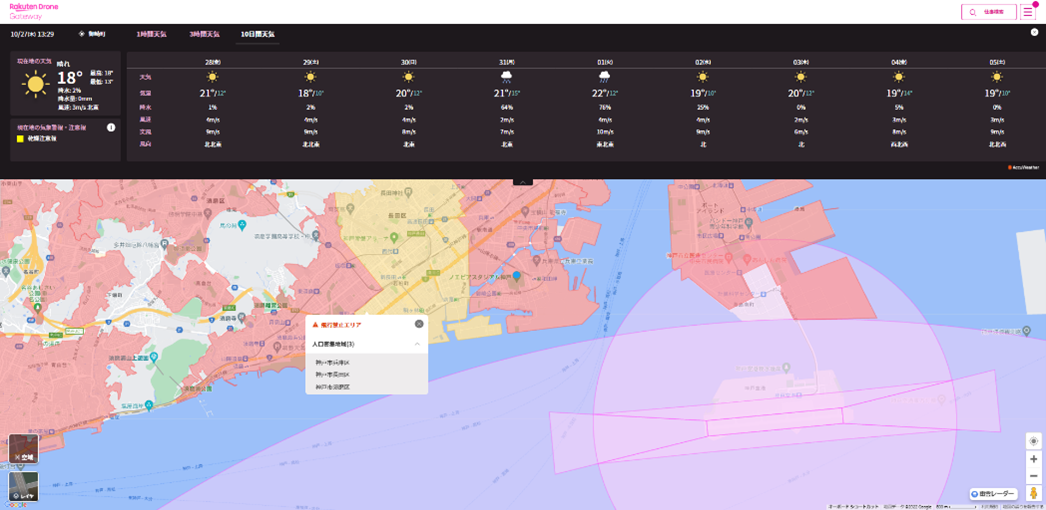Click the red warning triangle in popup
The height and width of the screenshot is (510, 1046).
(316, 324)
